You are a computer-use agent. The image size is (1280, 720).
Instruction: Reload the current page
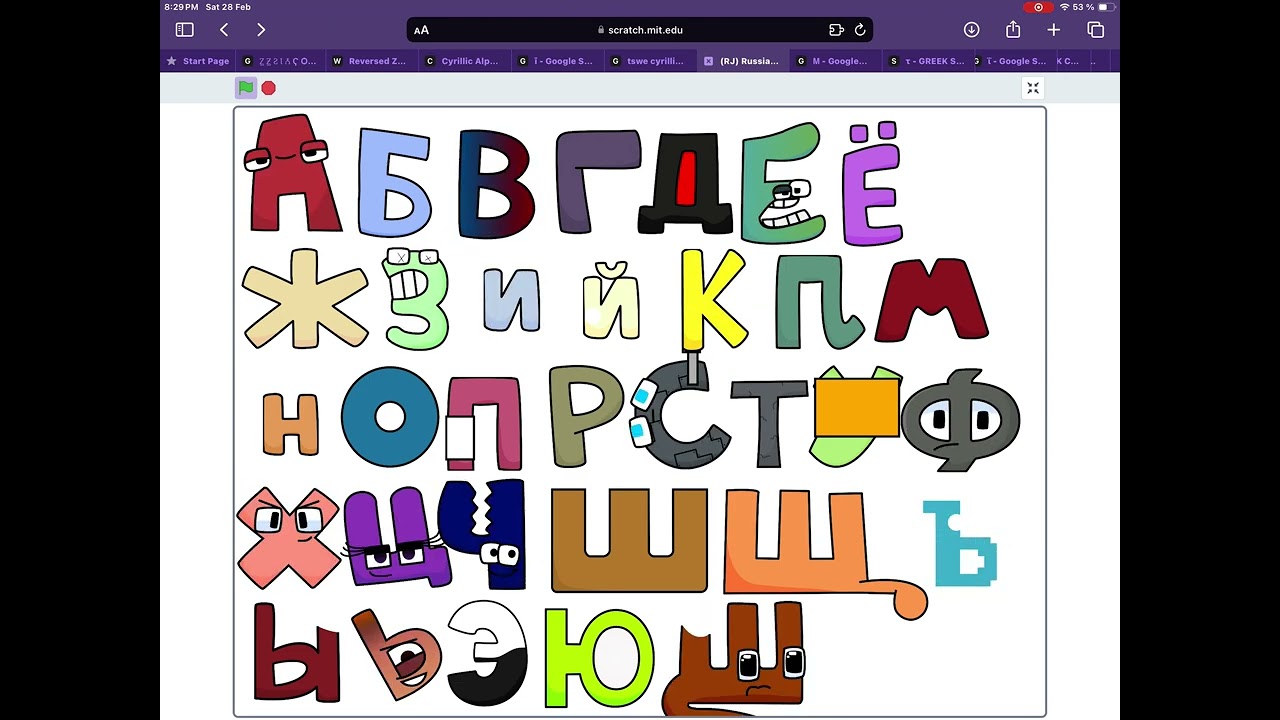click(x=860, y=30)
